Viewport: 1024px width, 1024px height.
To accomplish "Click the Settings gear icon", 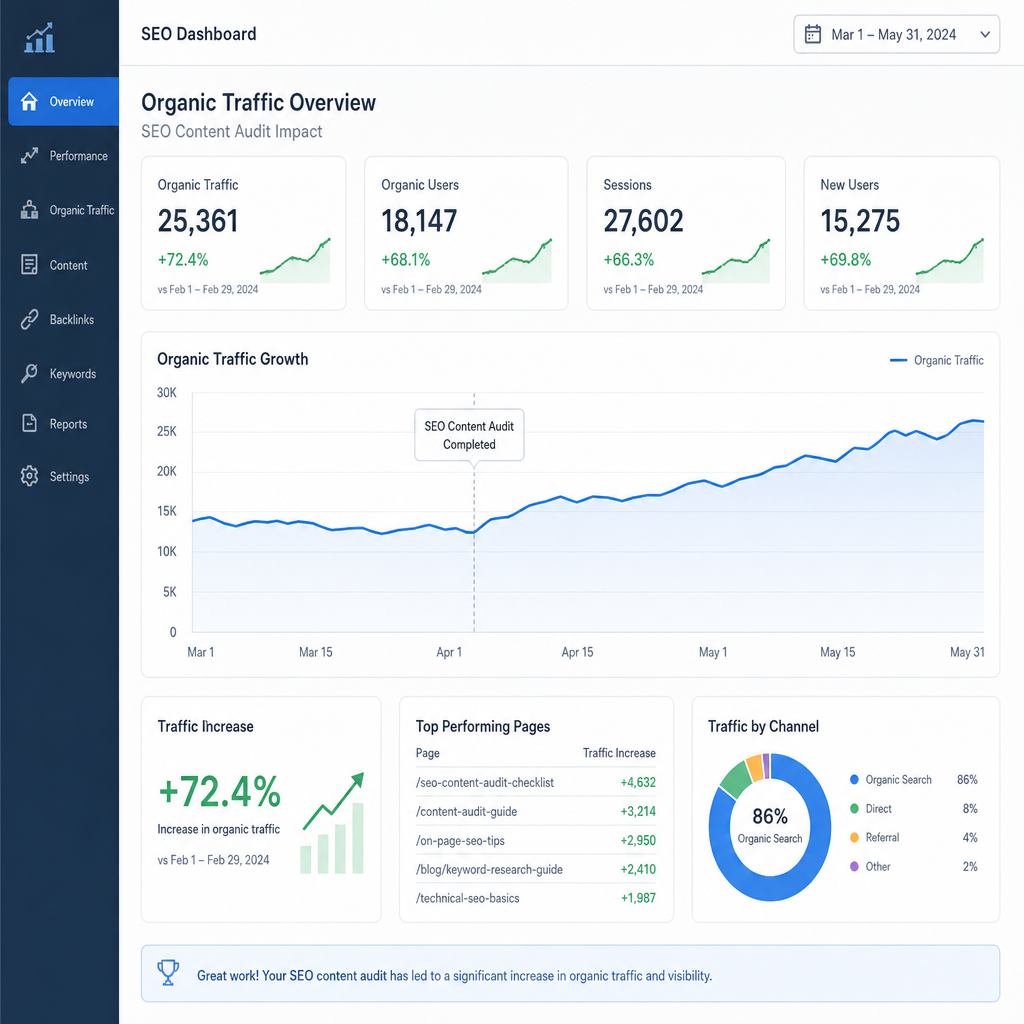I will [x=29, y=476].
